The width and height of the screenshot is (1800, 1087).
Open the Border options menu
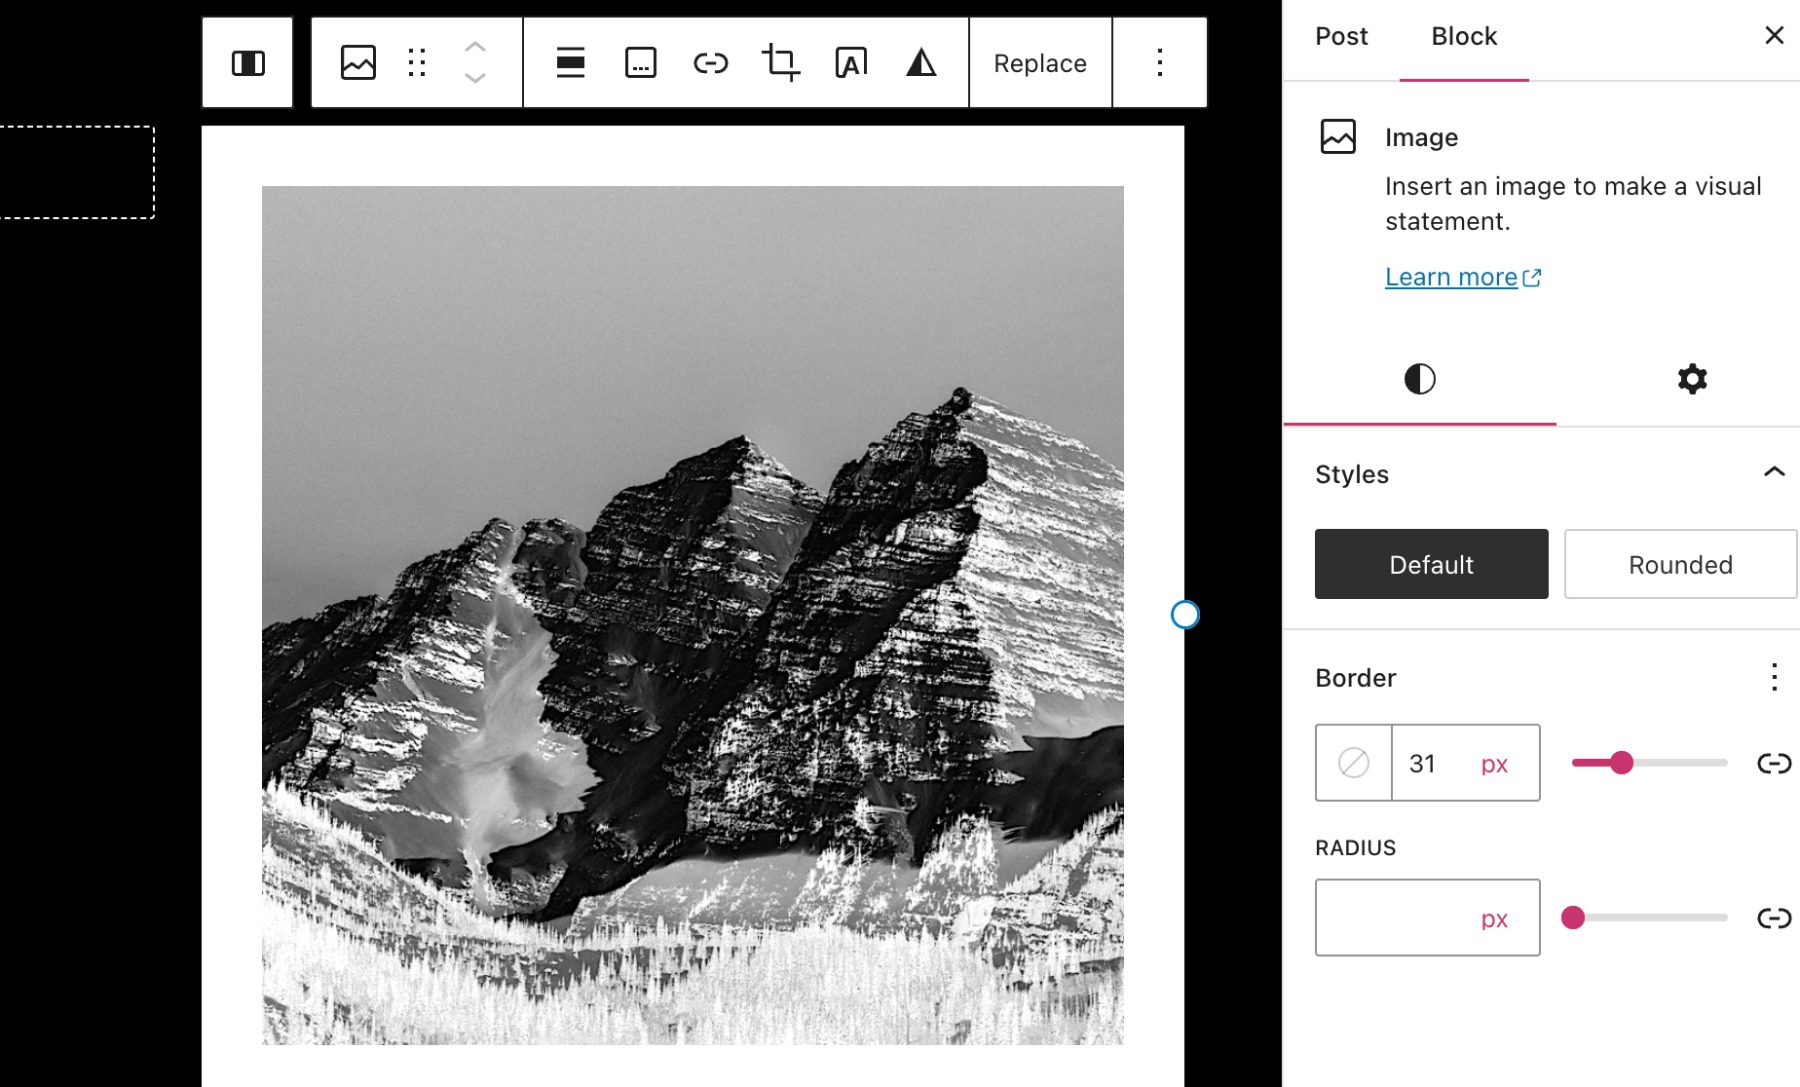[1775, 678]
